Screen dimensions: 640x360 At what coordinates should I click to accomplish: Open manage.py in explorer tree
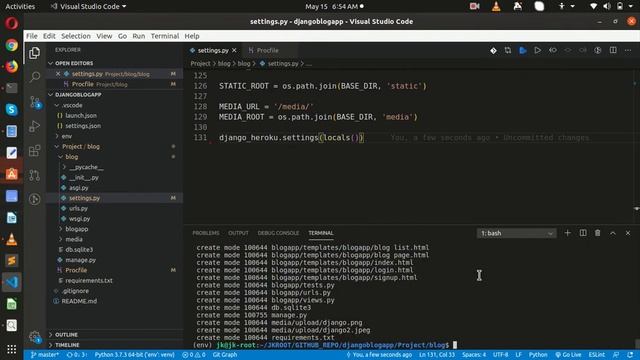tap(80, 260)
